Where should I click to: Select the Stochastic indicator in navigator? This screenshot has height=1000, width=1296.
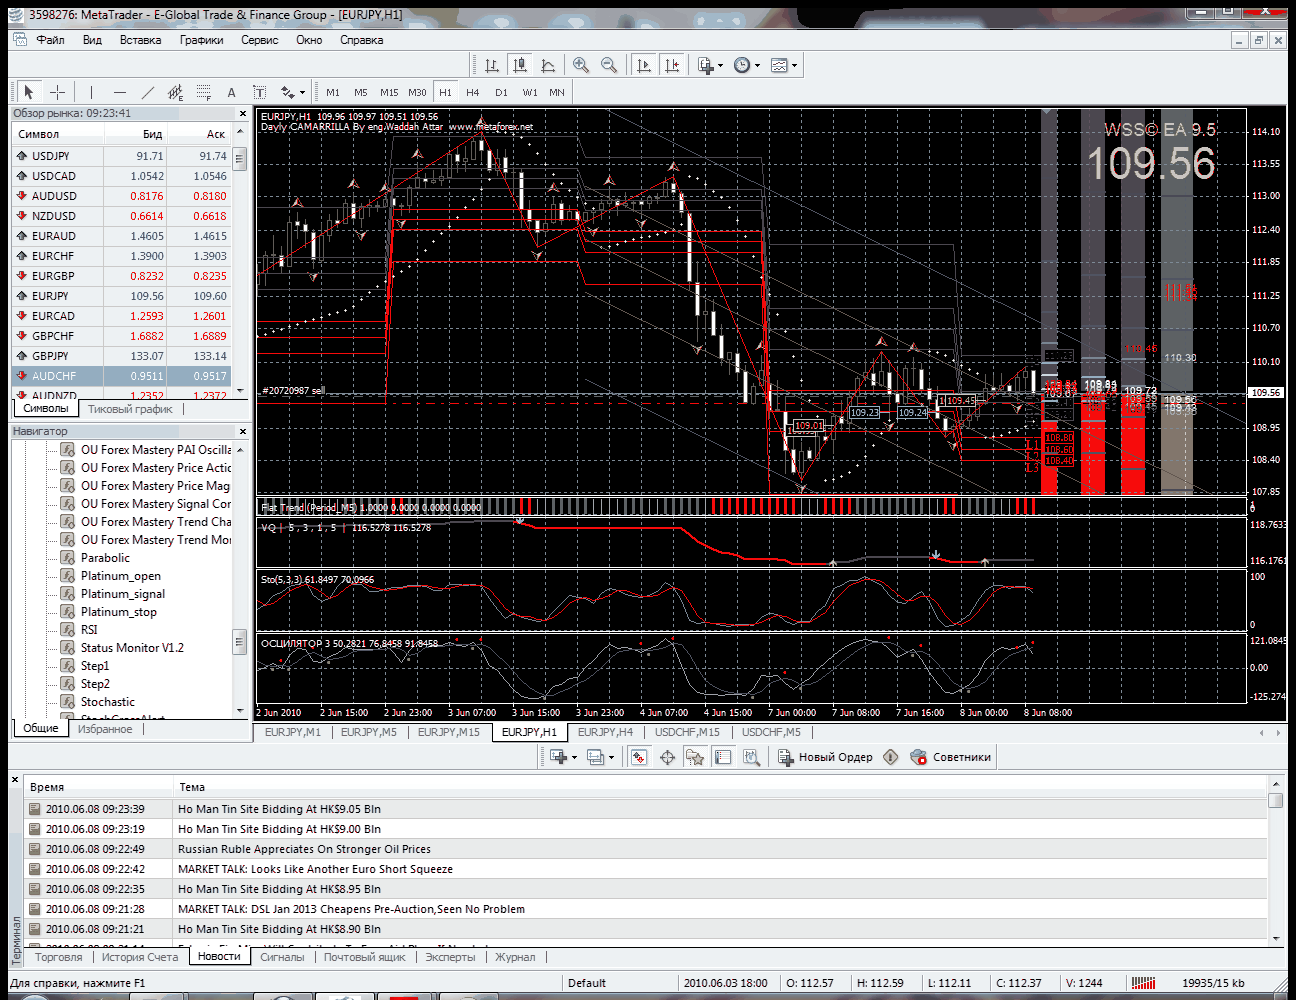coord(108,702)
